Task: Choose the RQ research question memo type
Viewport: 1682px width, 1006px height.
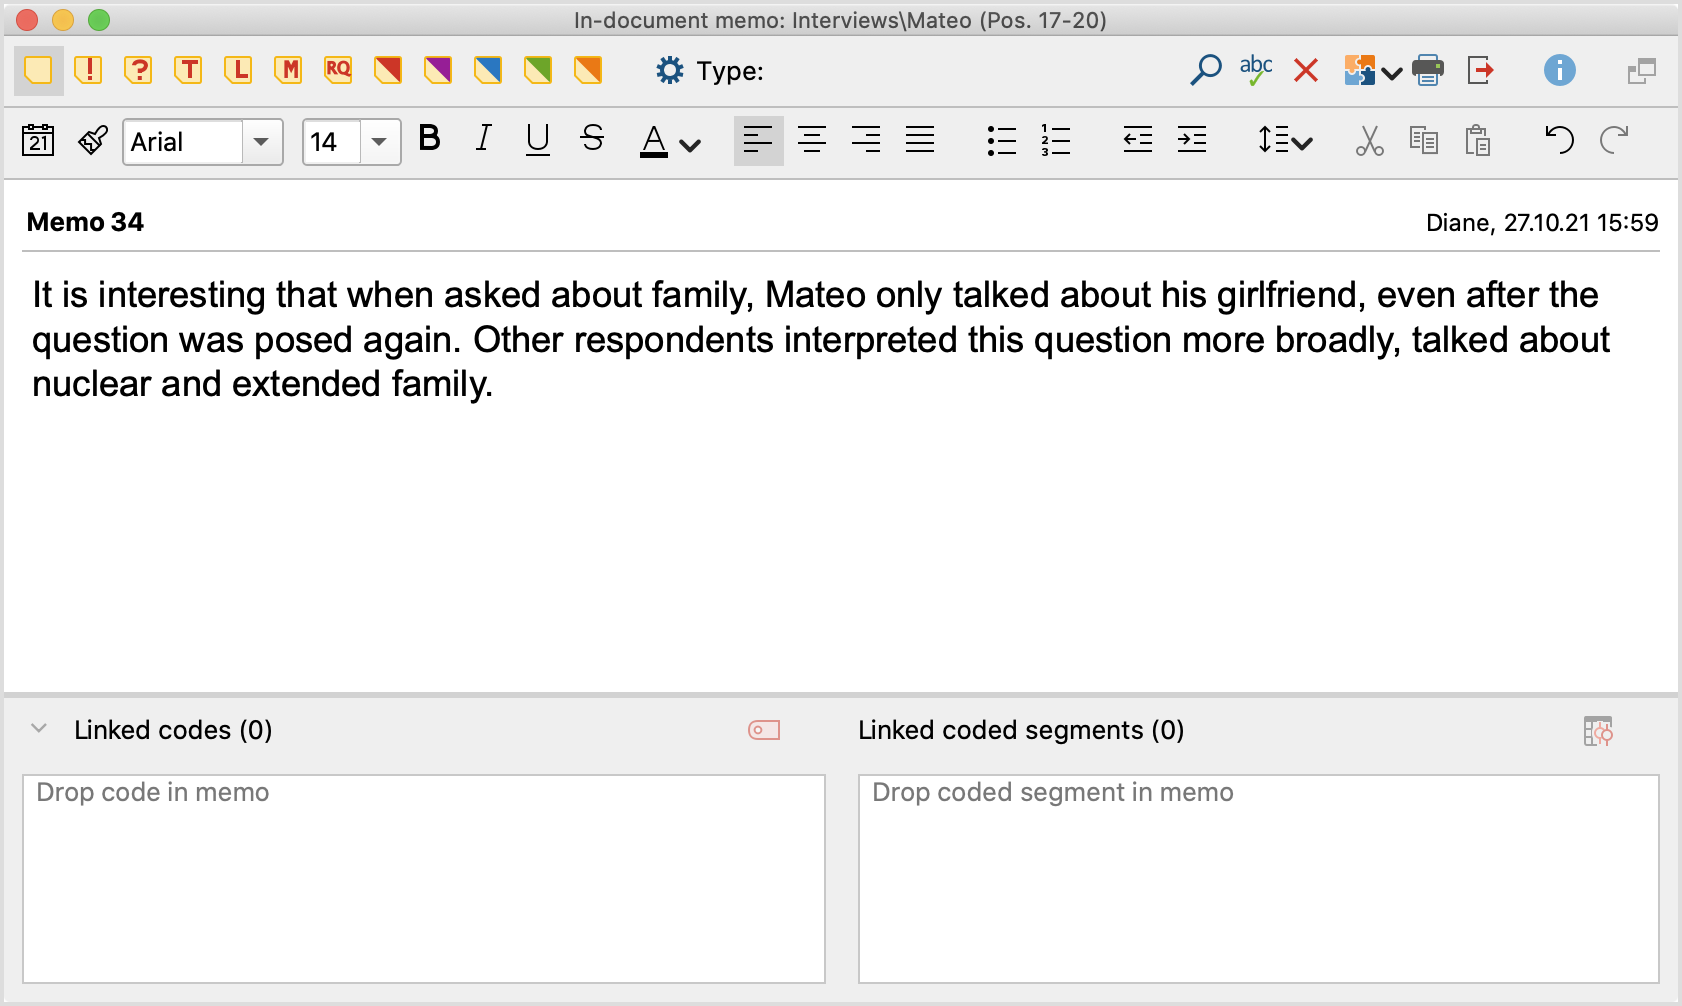Action: coord(338,70)
